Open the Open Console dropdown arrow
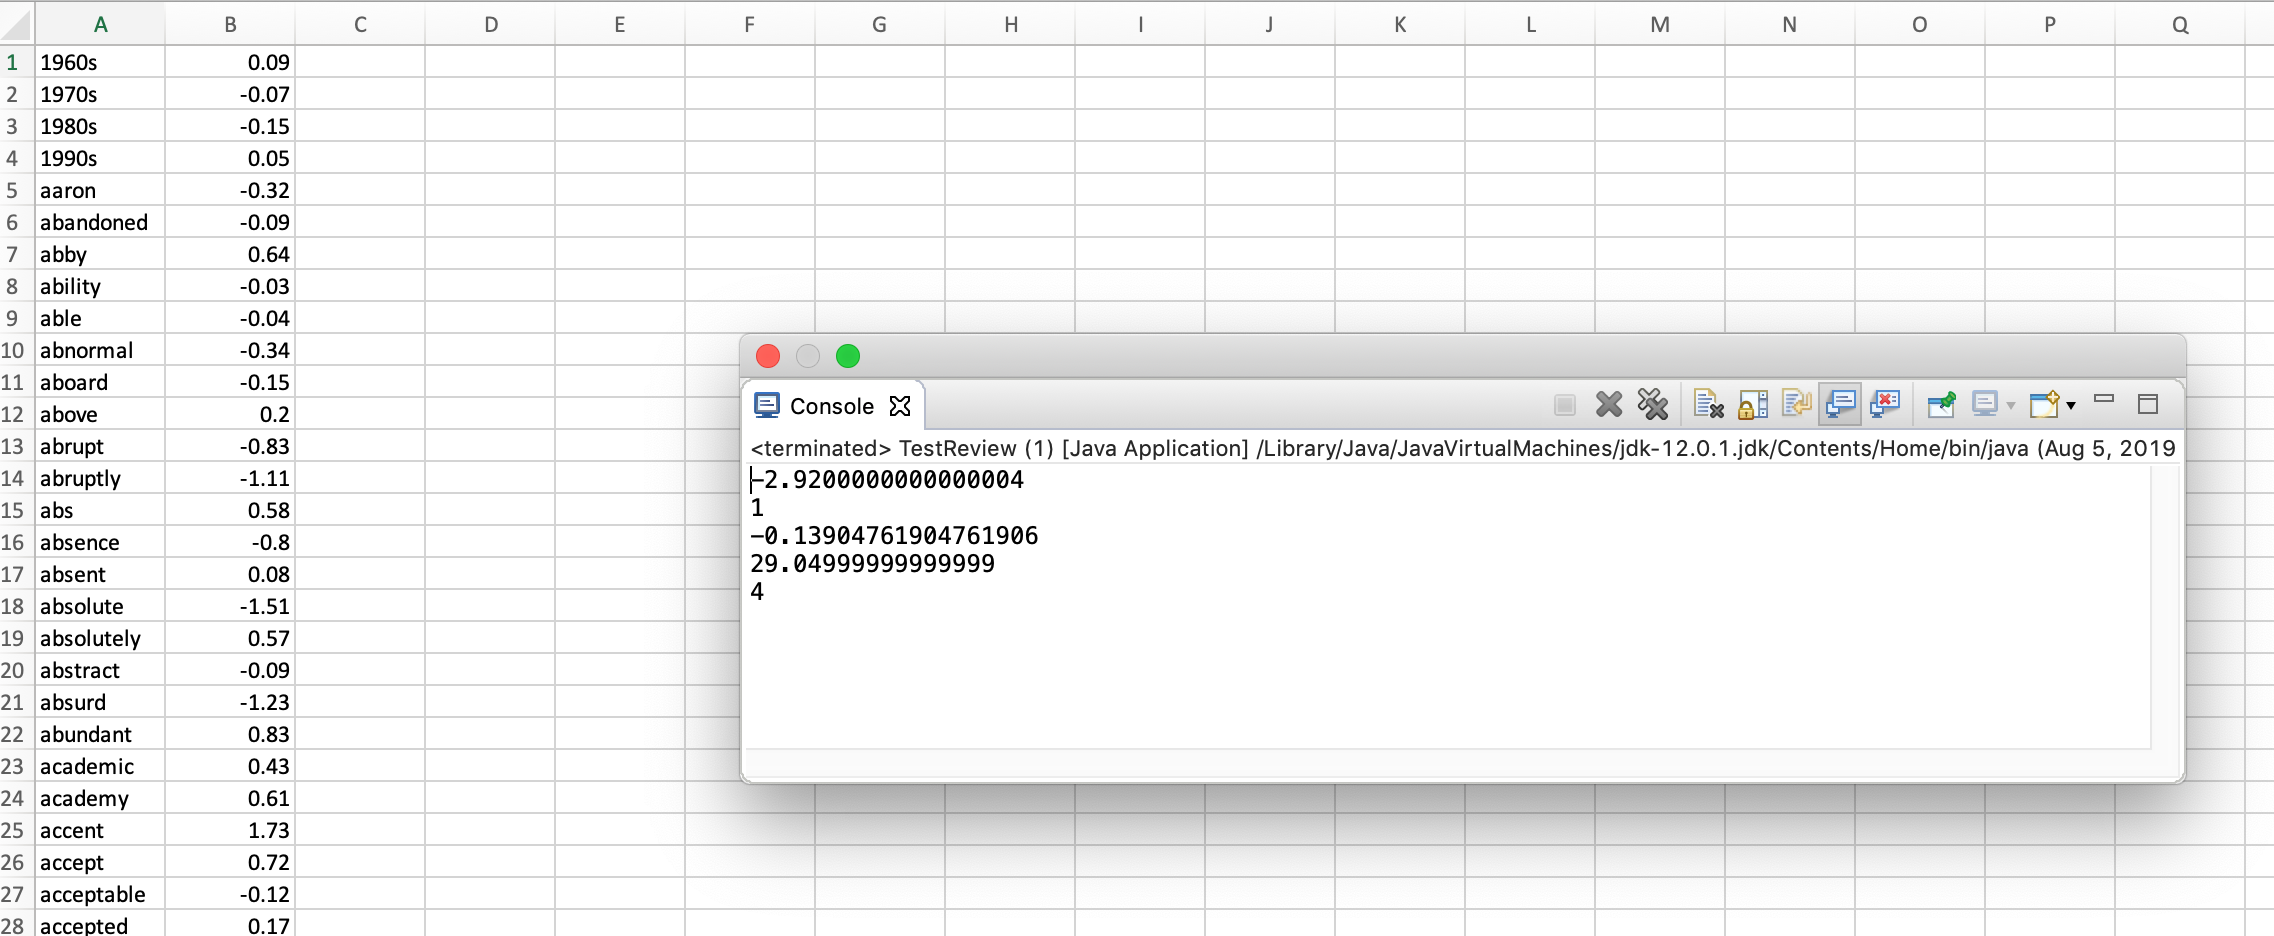Viewport: 2274px width, 936px height. click(x=2071, y=405)
